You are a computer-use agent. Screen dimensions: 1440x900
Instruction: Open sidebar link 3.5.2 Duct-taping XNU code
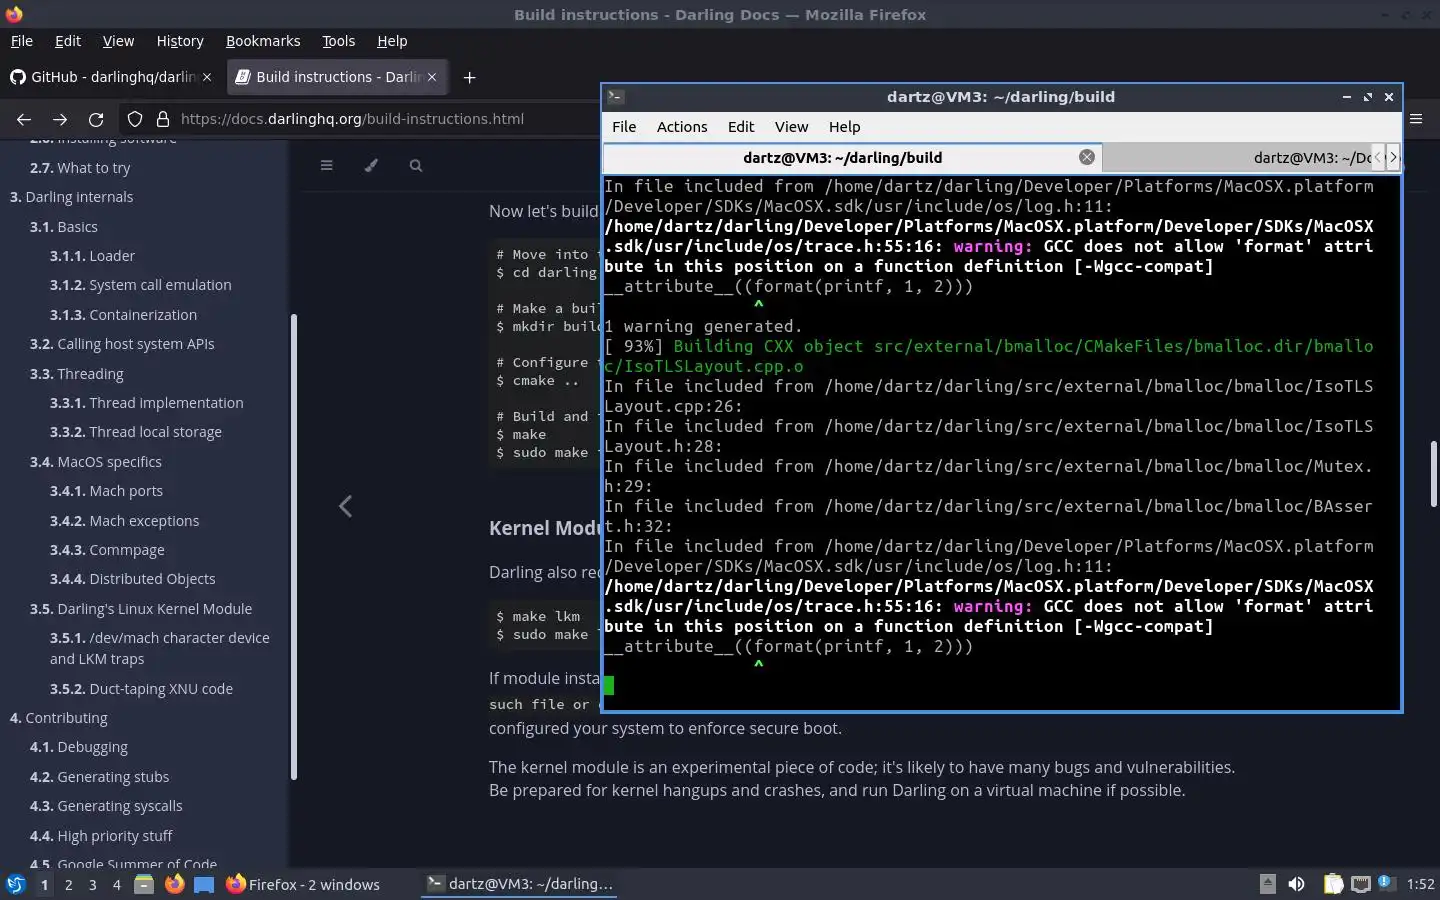click(x=141, y=689)
